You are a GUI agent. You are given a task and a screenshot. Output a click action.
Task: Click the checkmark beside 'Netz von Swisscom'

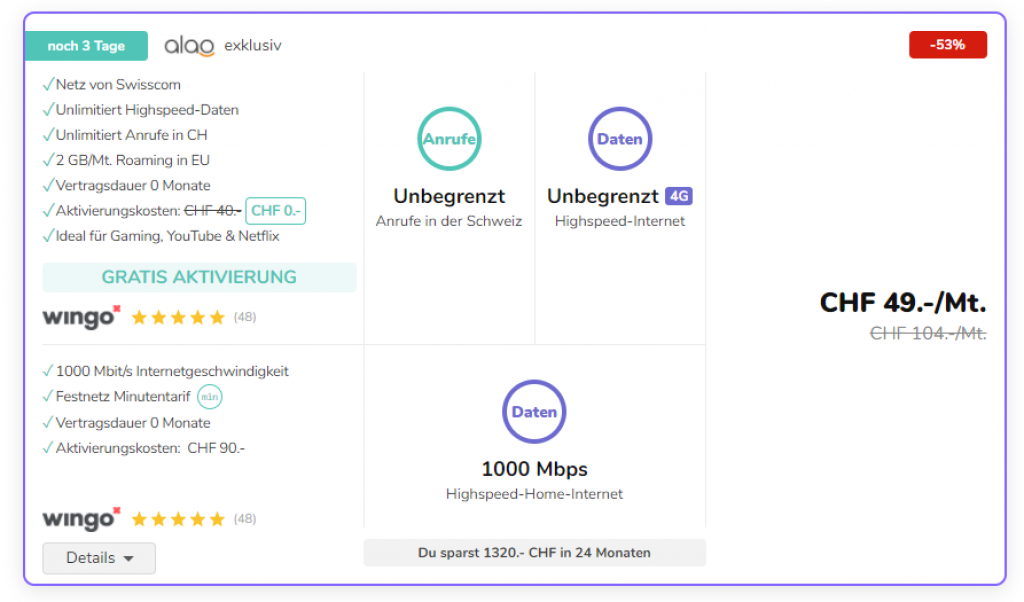(x=48, y=85)
